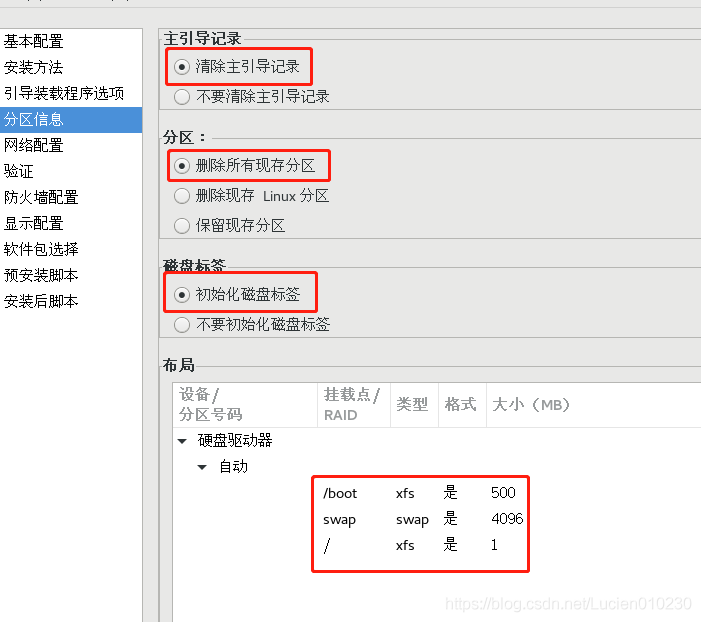The height and width of the screenshot is (622, 701).
Task: Click the 挂载点/RAID column header
Action: [354, 405]
